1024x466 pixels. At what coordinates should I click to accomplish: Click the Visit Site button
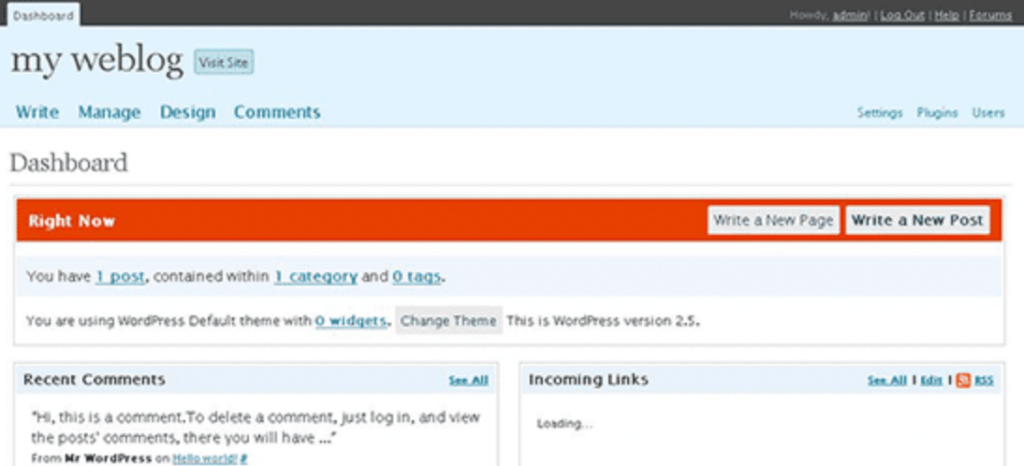click(x=224, y=63)
